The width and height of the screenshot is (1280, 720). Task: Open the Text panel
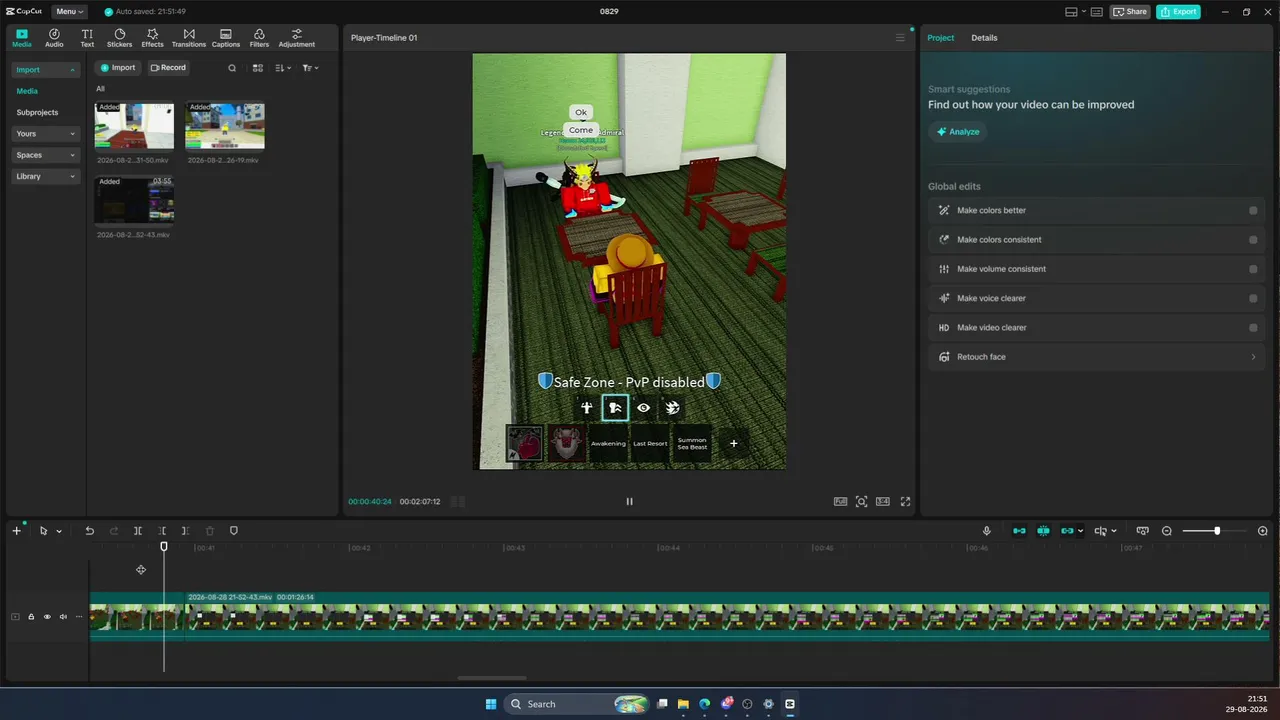87,38
